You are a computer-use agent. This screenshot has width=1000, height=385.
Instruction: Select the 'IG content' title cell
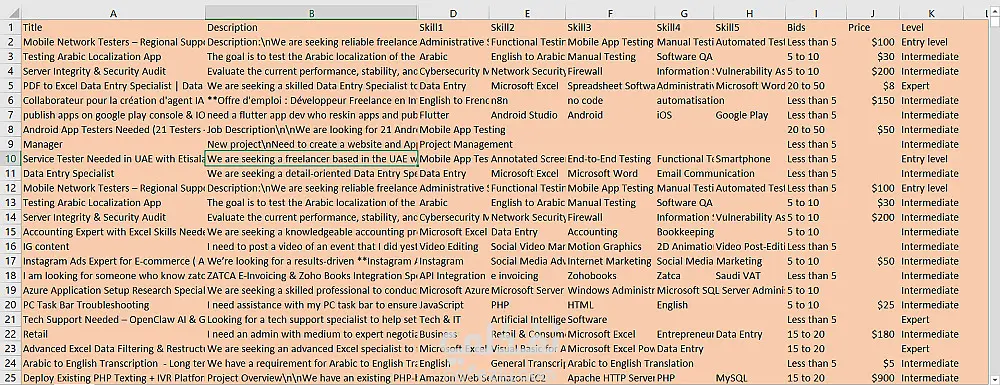coord(114,247)
